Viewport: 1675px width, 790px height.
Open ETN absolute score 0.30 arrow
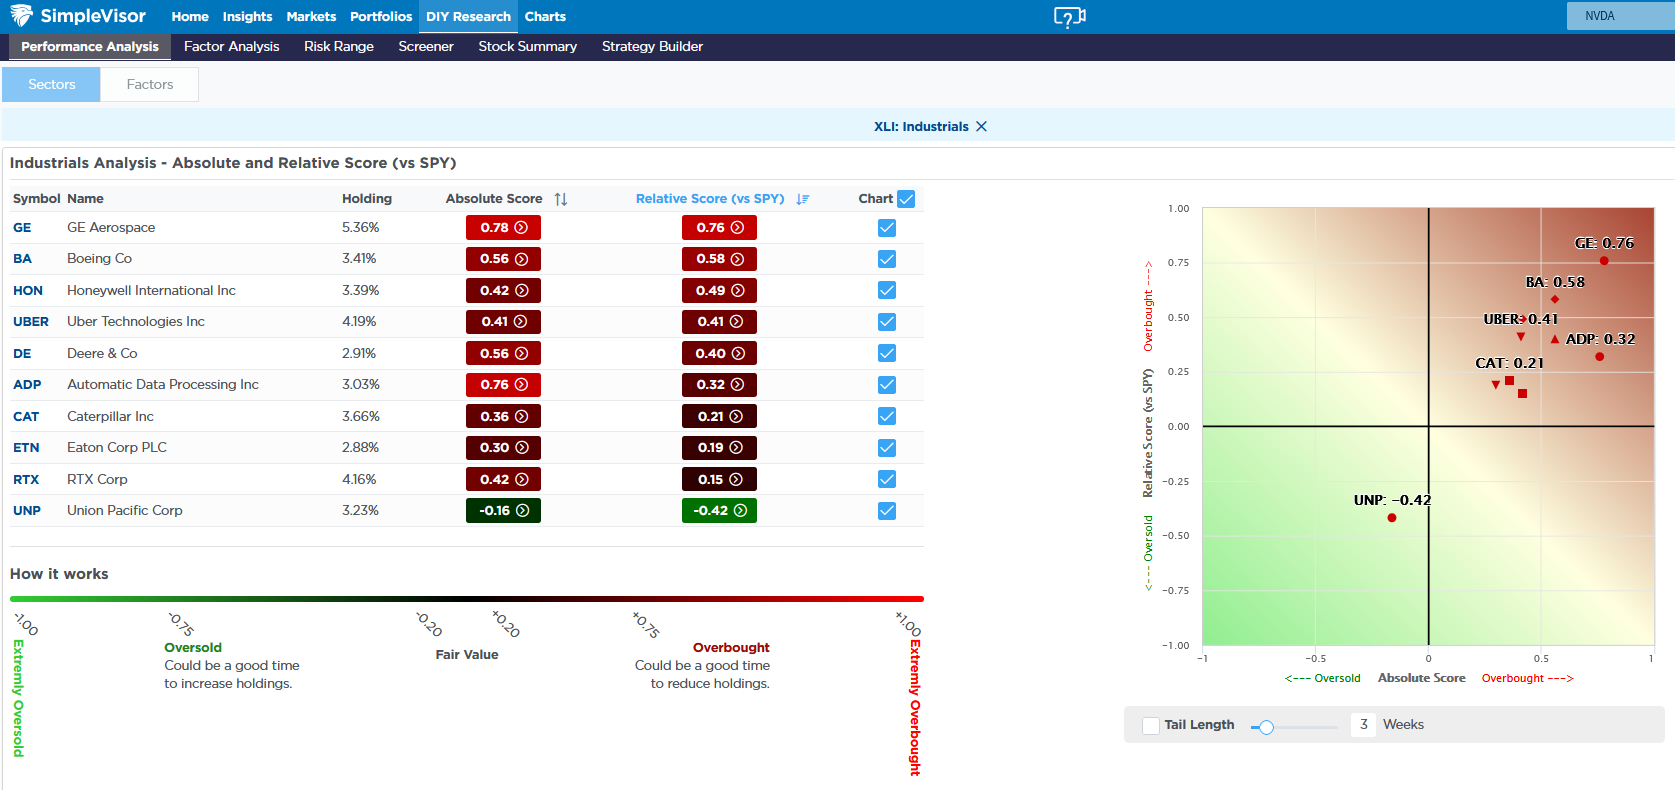(521, 448)
